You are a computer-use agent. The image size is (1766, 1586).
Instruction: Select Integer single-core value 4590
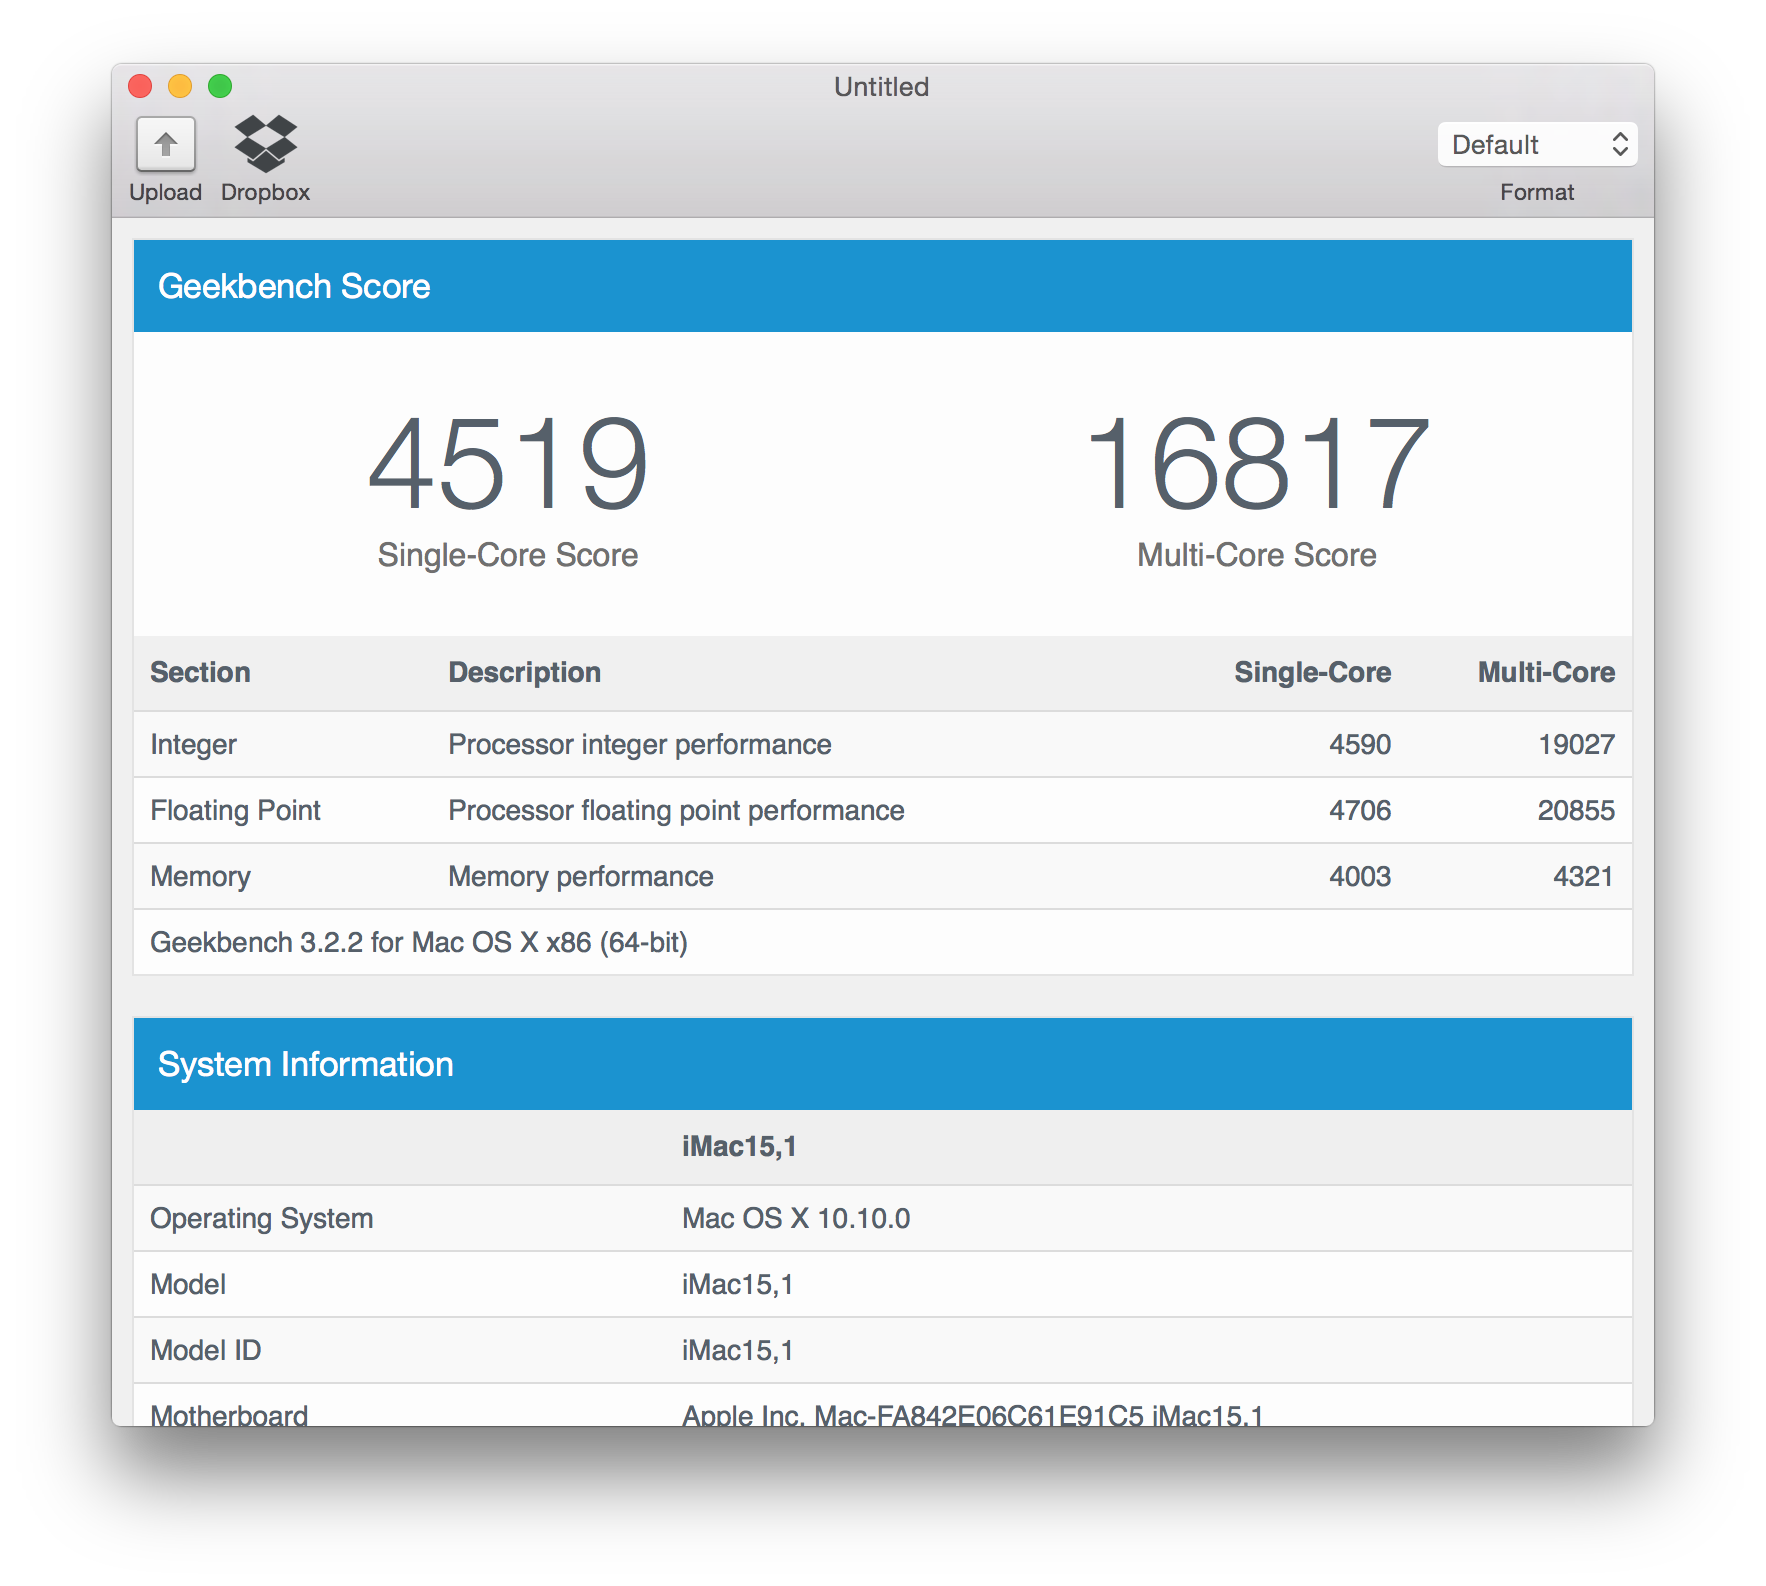(x=1360, y=744)
